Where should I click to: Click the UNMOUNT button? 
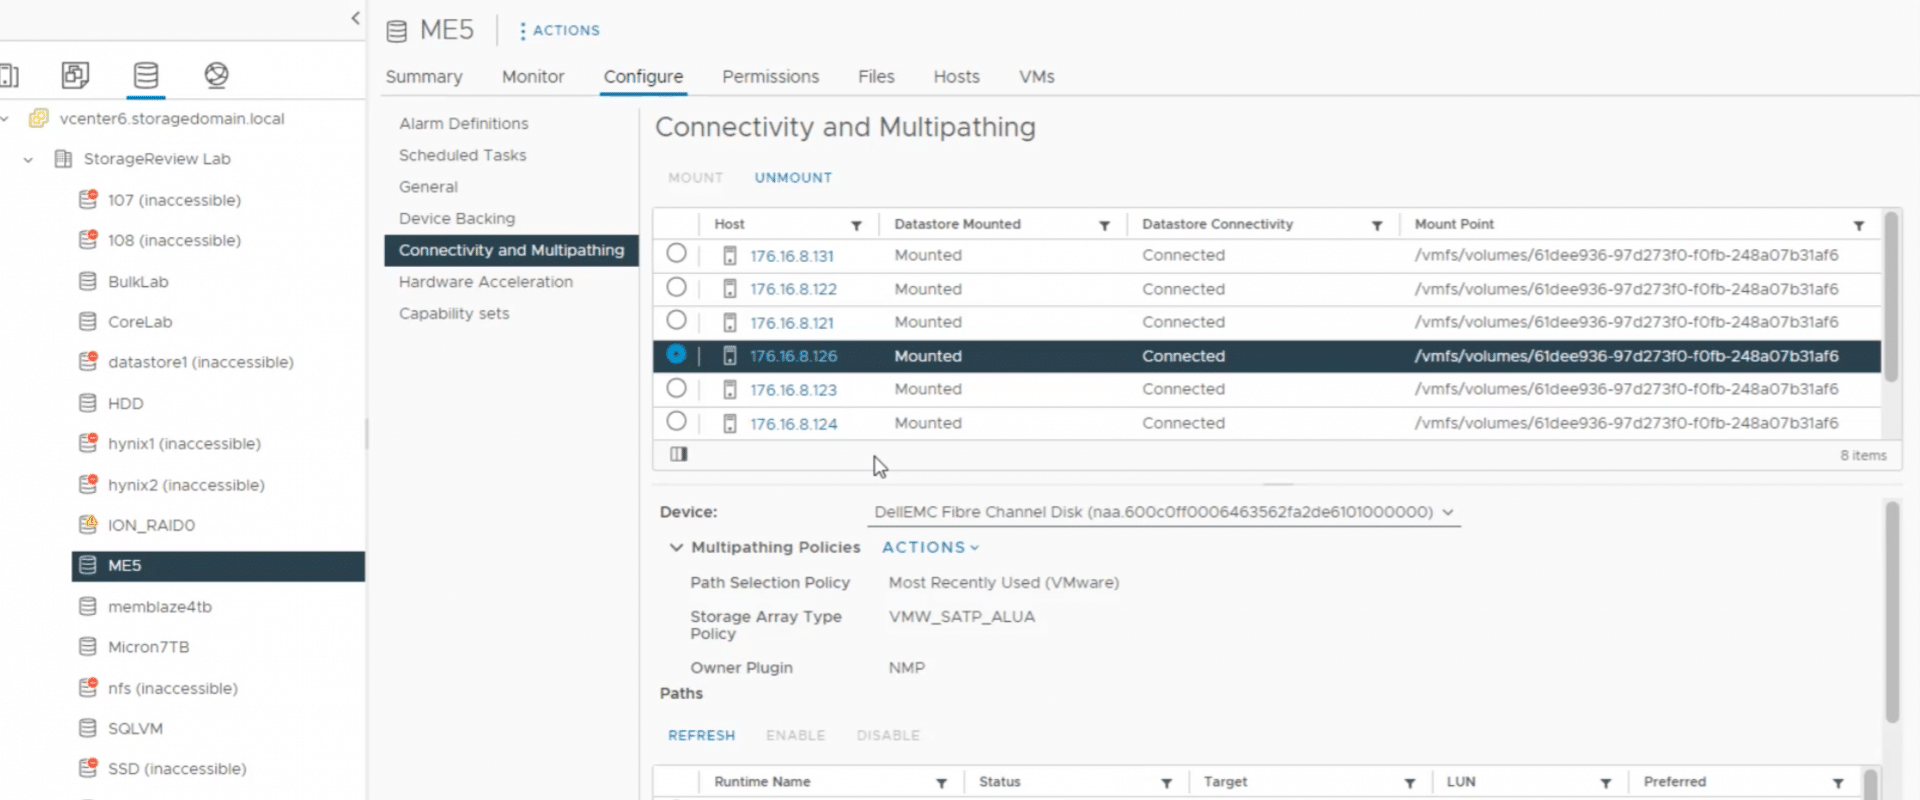tap(793, 178)
